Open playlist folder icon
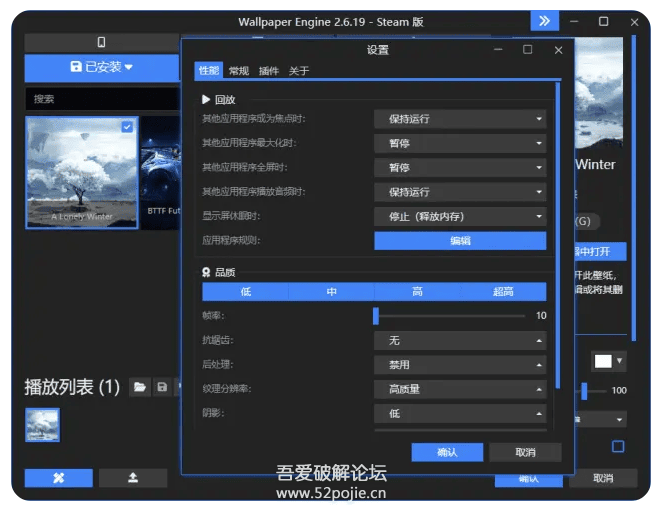665x510 pixels. coord(140,387)
